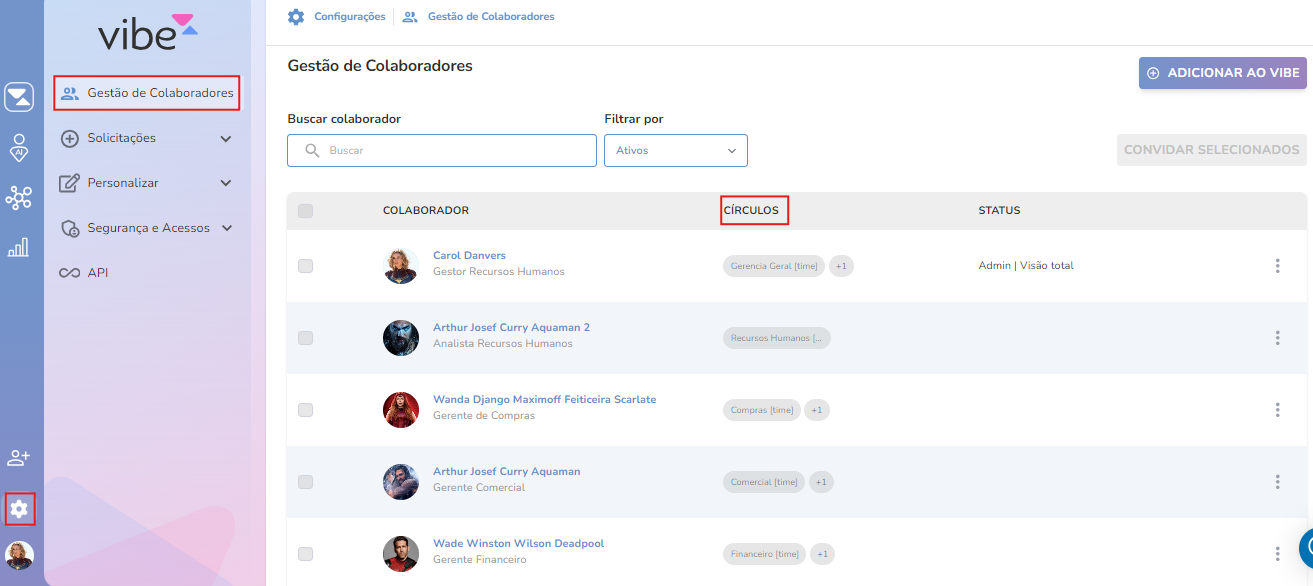Expand the Solicitações menu chevron
Viewport: 1313px width, 586px height.
(226, 139)
